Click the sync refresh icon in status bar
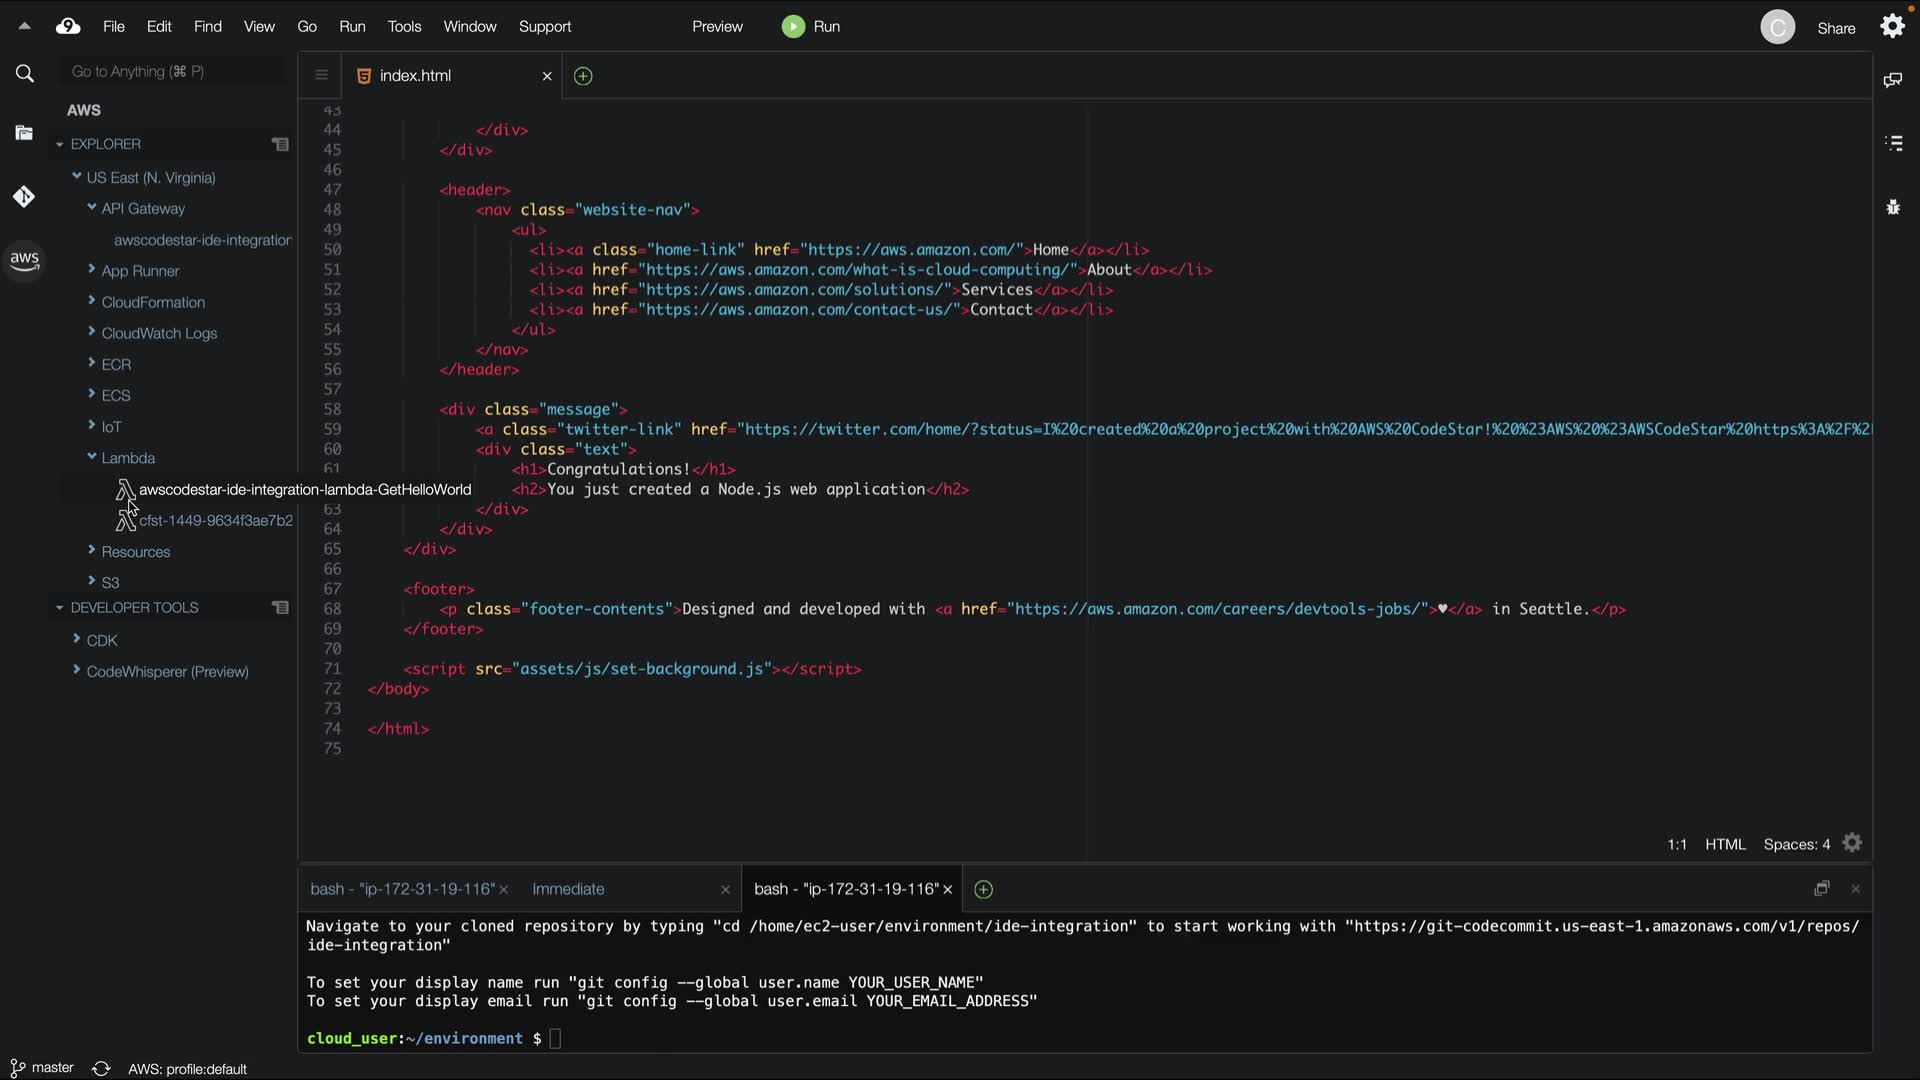This screenshot has width=1920, height=1080. [101, 1068]
